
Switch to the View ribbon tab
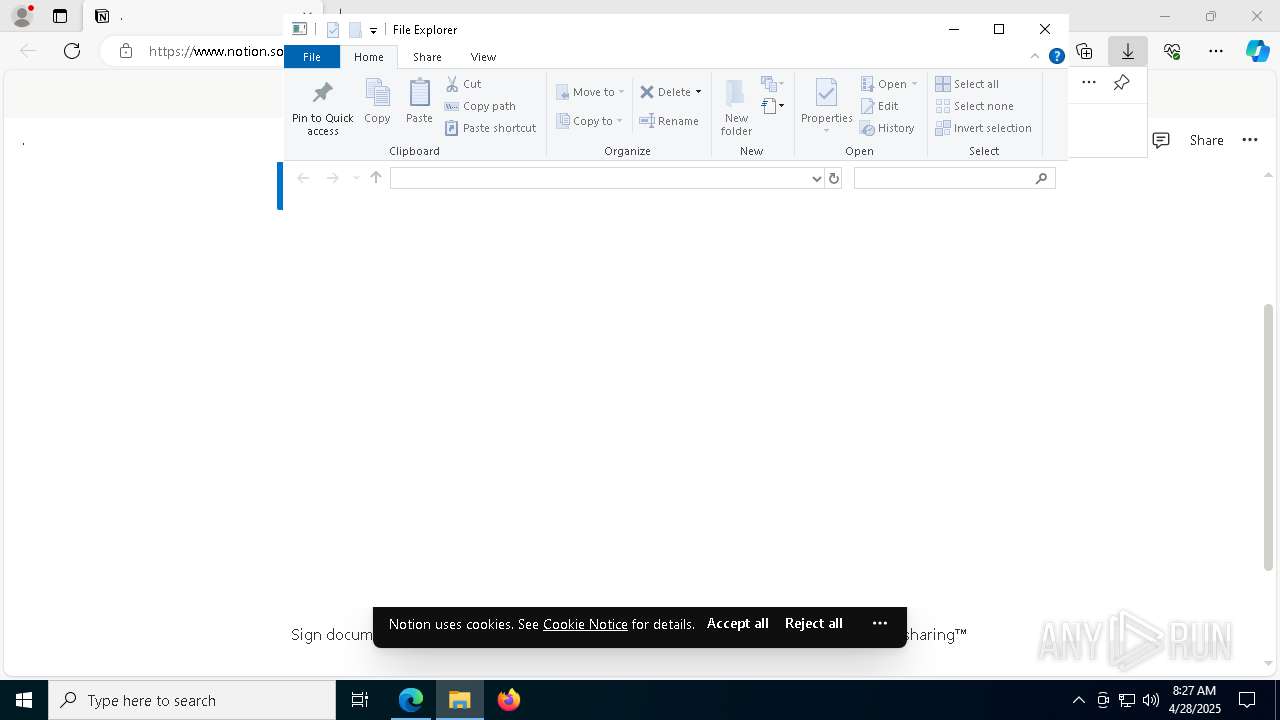click(483, 57)
